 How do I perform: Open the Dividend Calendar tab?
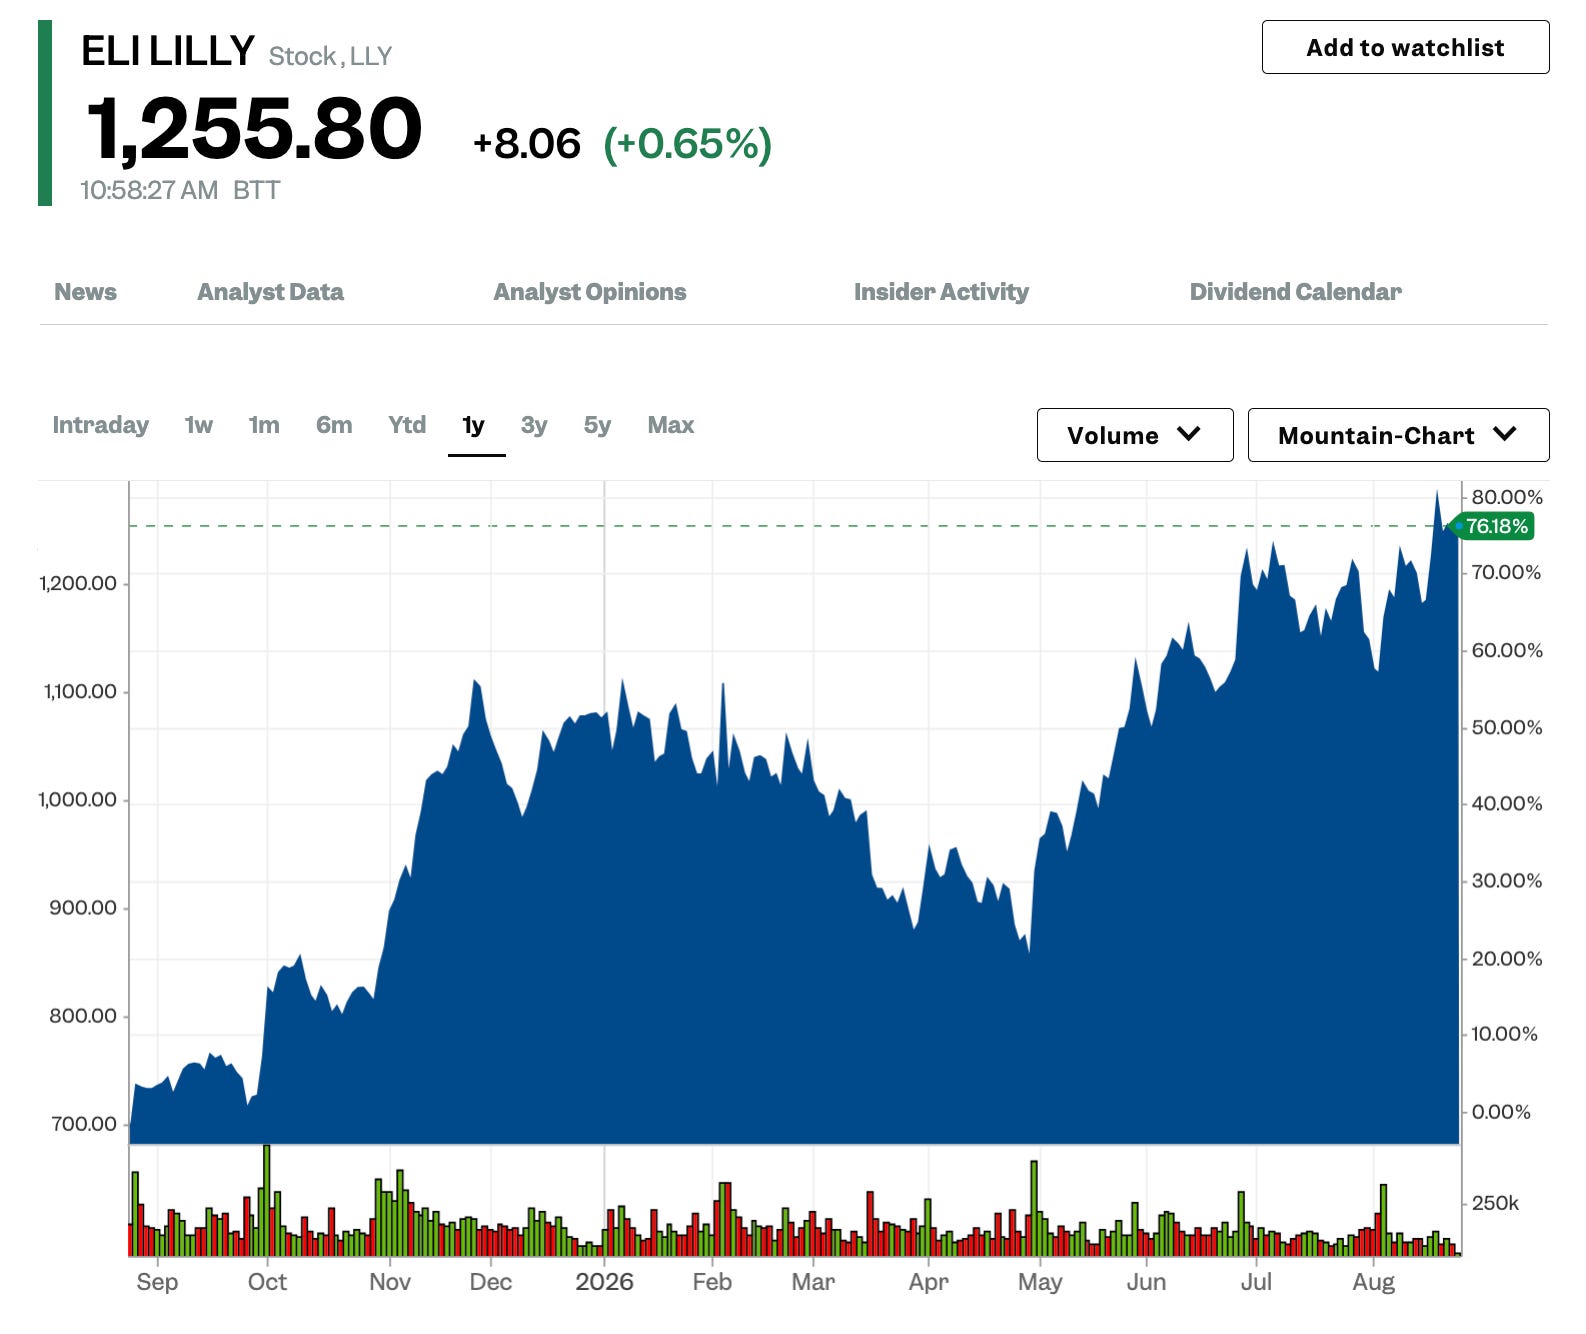tap(1295, 292)
